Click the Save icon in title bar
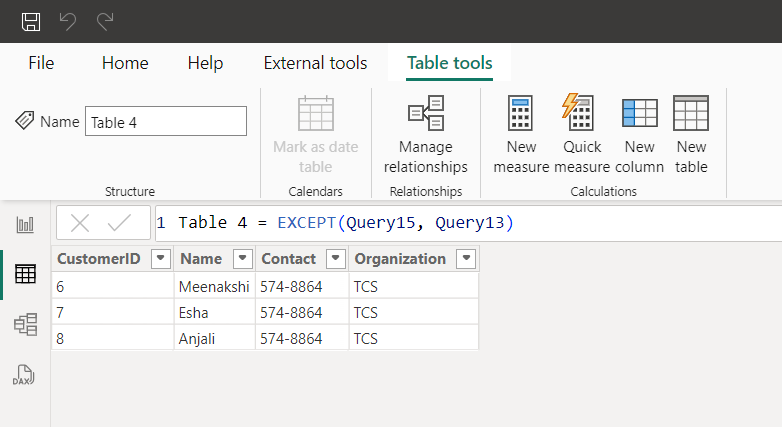Viewport: 782px width, 427px height. pos(31,21)
